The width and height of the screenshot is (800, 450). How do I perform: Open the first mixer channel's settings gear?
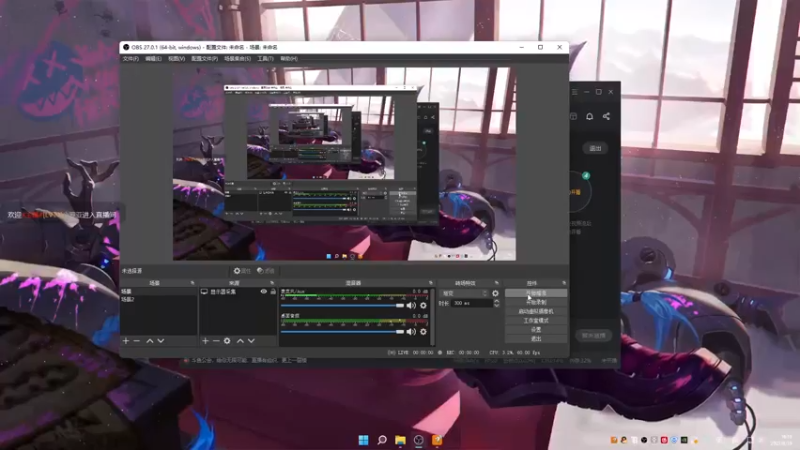(x=423, y=306)
